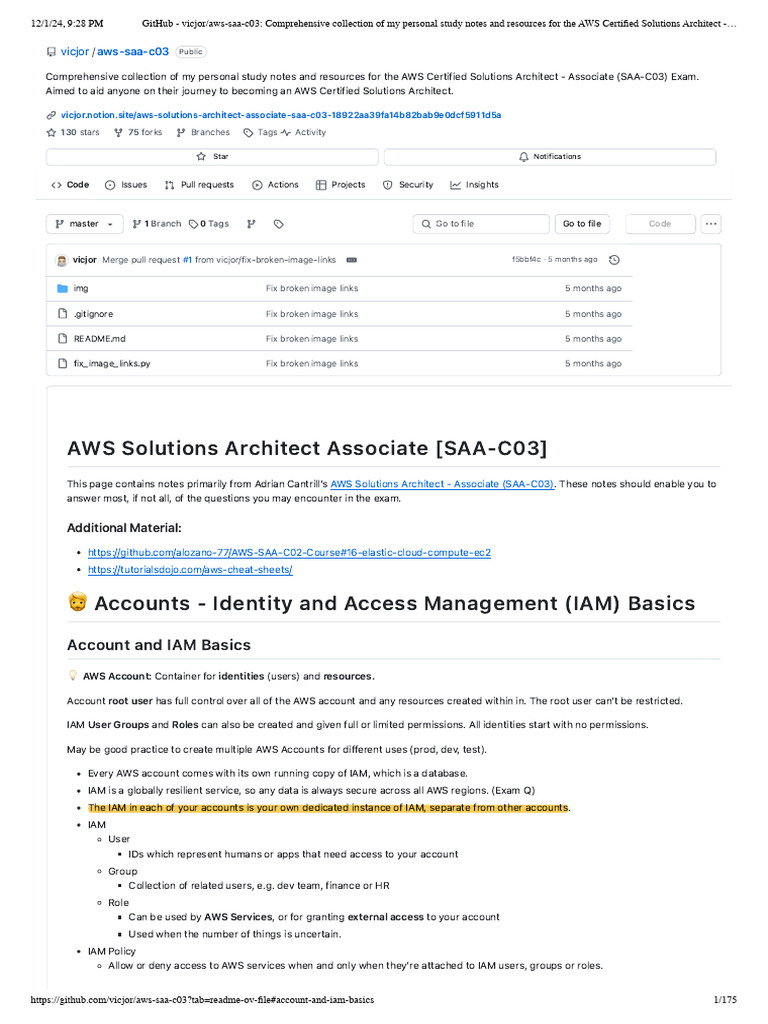768x1024 pixels.
Task: Open the Notifications bell button
Action: click(550, 157)
